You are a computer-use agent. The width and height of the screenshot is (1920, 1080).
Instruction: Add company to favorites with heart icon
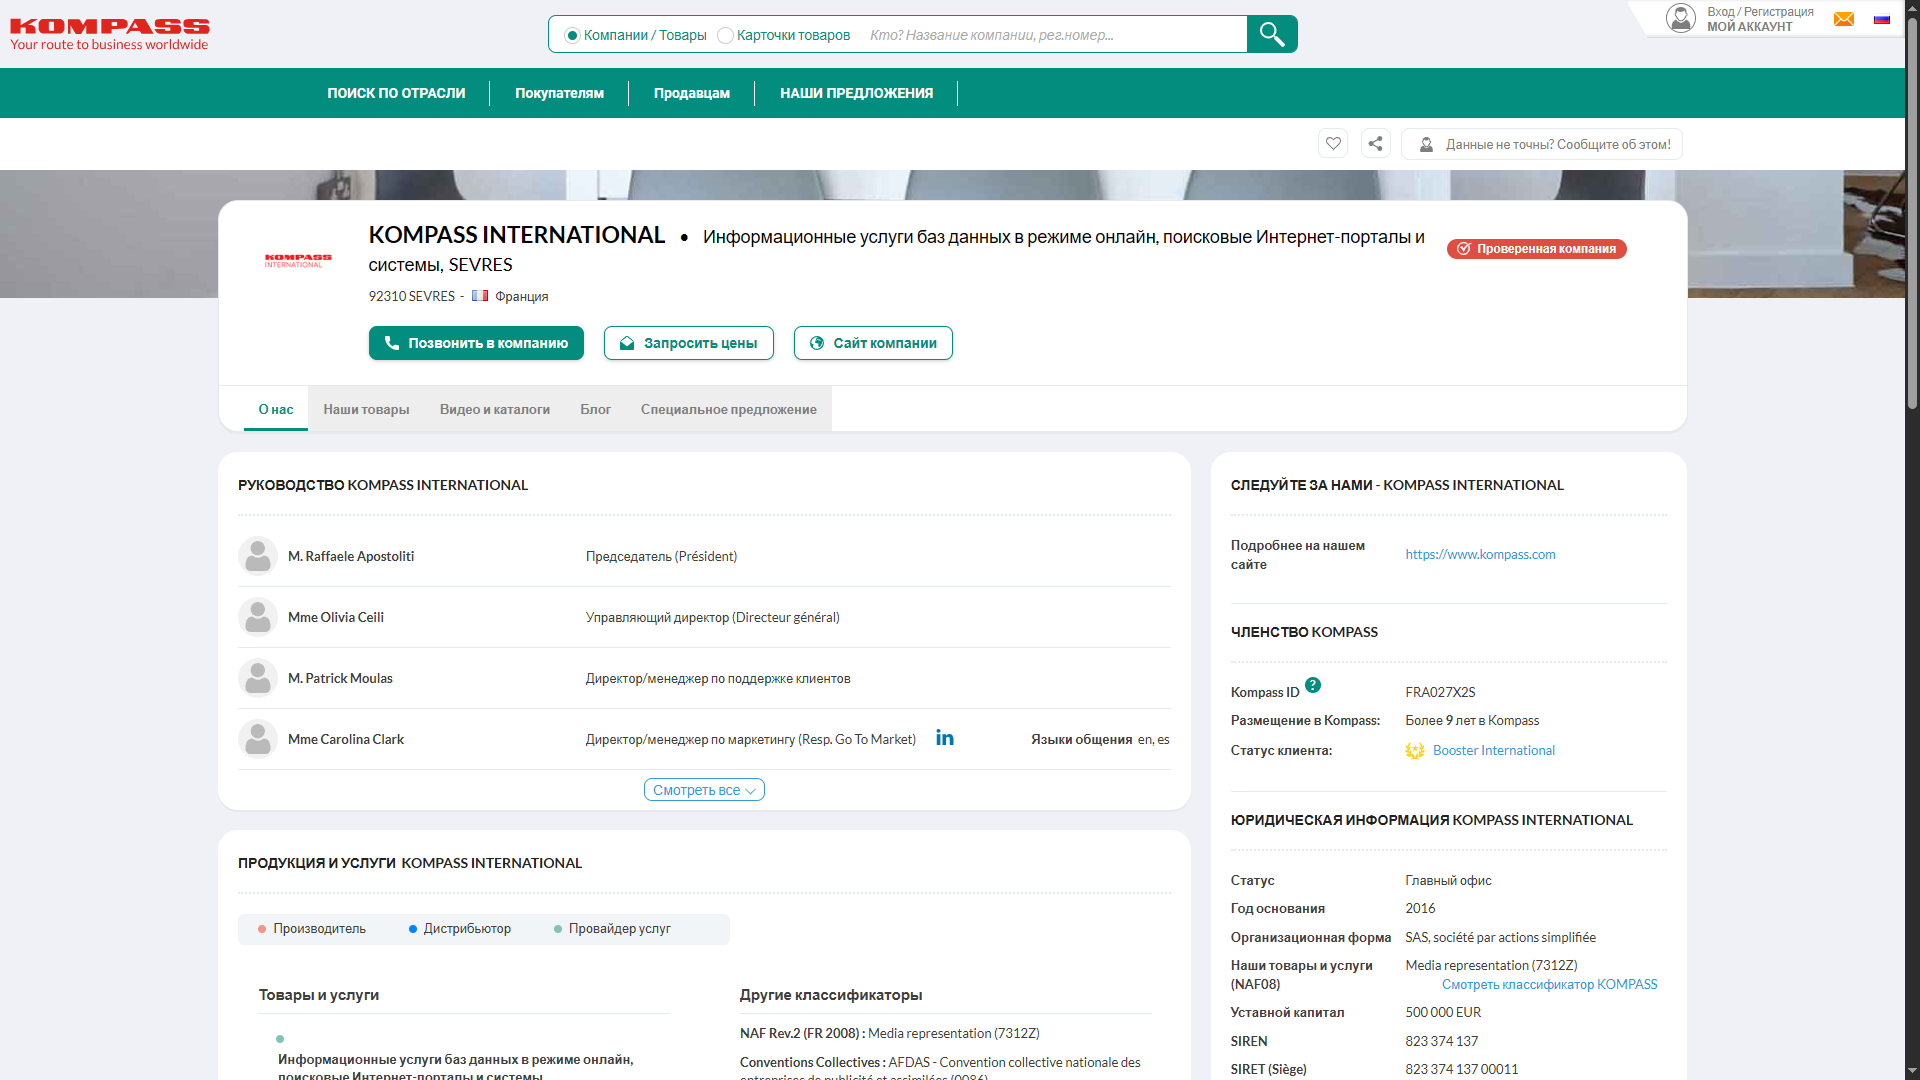pyautogui.click(x=1333, y=144)
